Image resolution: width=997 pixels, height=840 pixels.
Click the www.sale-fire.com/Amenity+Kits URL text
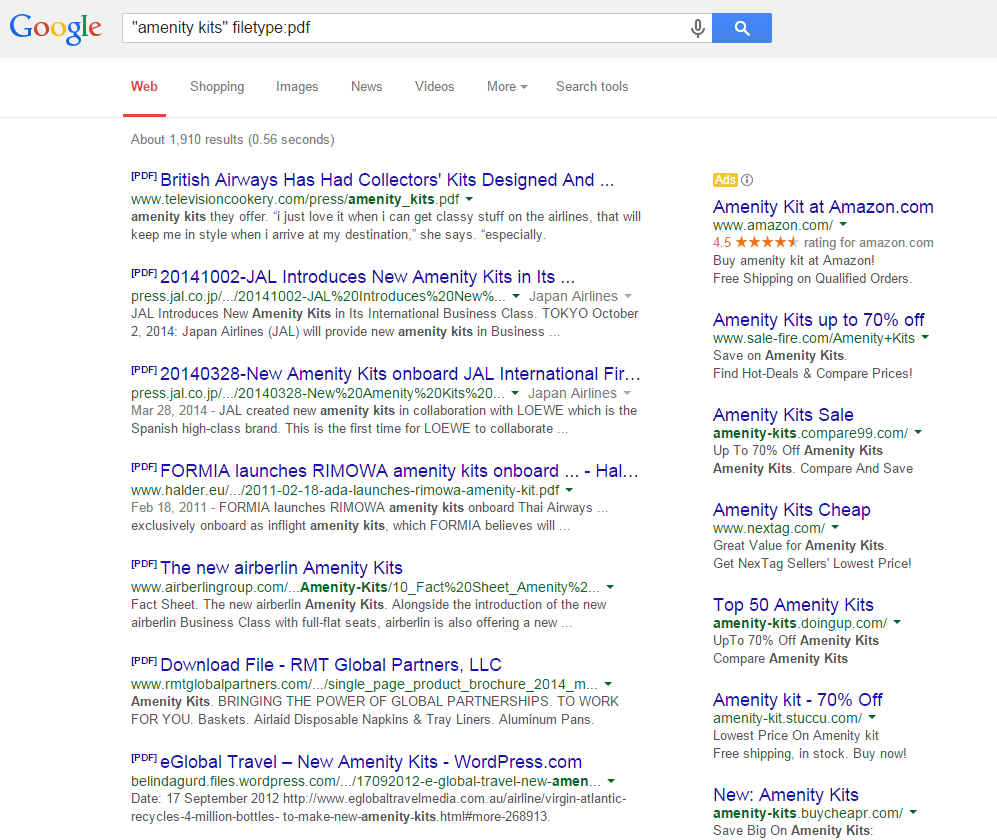[x=814, y=338]
